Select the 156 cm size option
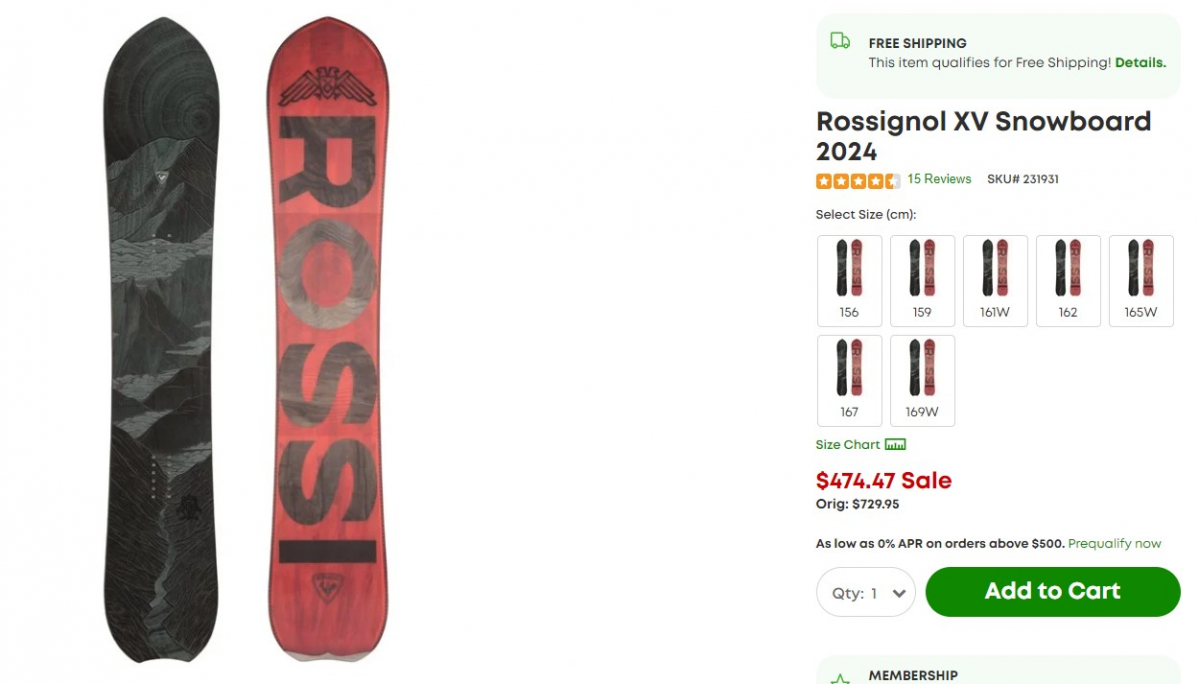1199x684 pixels. (849, 280)
